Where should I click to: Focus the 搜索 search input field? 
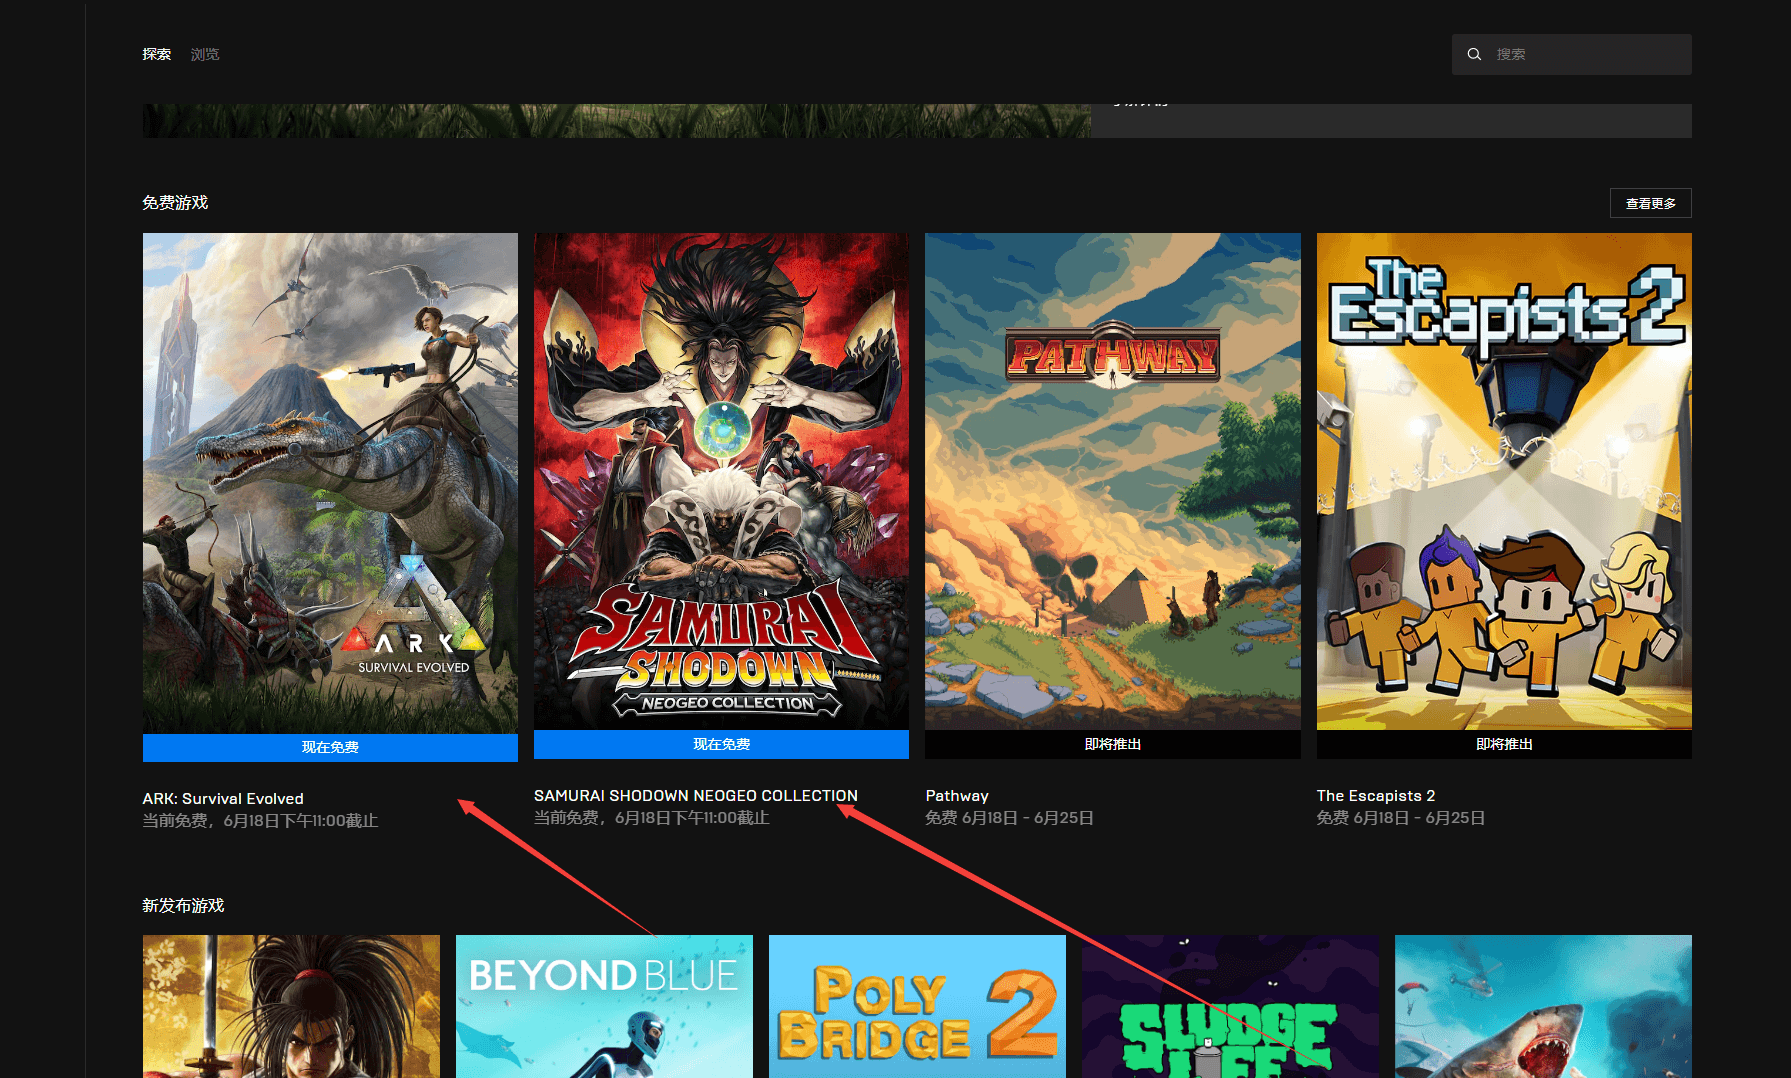click(x=1572, y=54)
